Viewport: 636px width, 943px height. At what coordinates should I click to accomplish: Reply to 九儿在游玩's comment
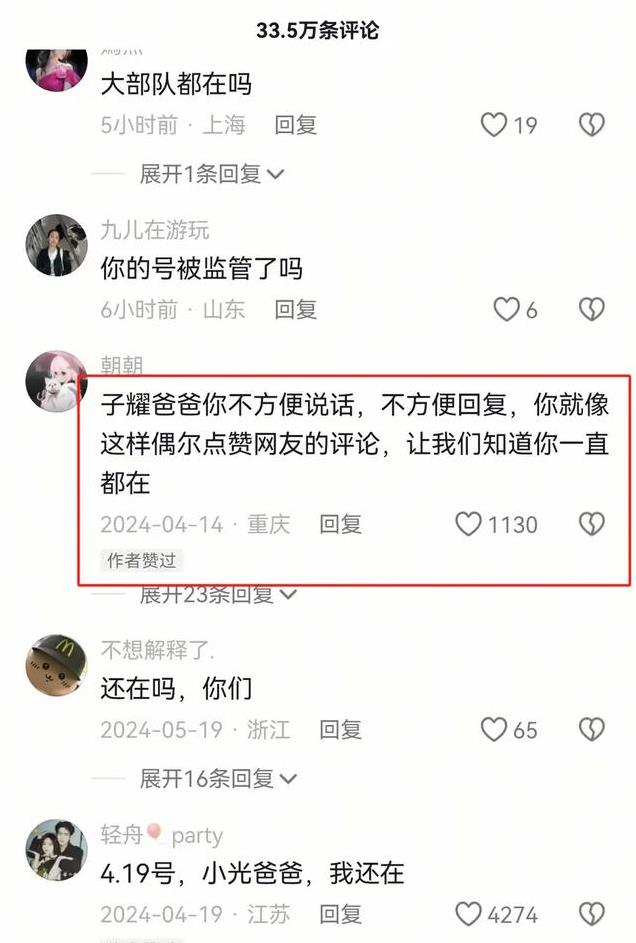tap(296, 309)
